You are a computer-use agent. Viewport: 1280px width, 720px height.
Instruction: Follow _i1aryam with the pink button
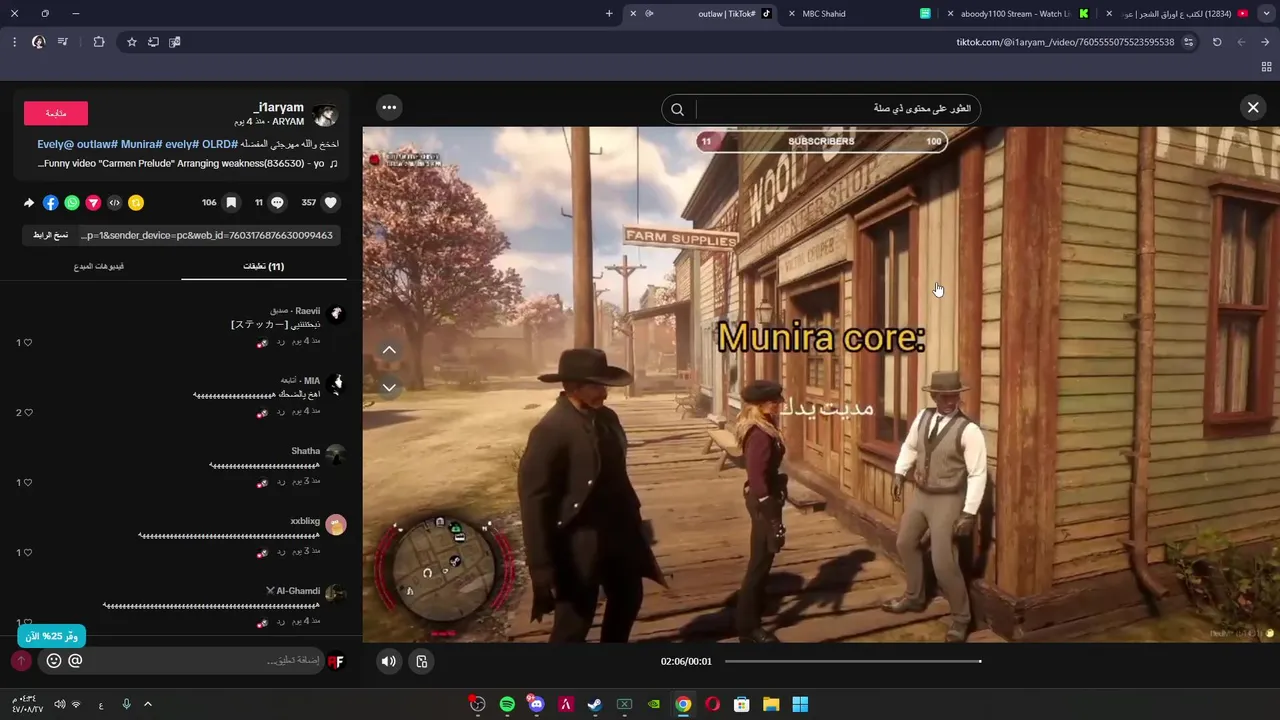[56, 113]
